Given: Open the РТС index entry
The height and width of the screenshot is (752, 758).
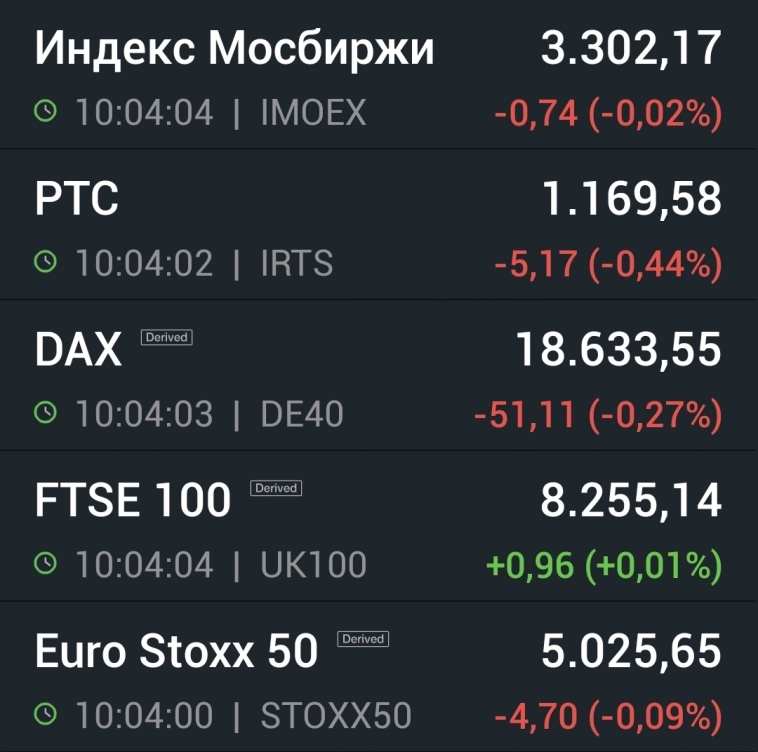Looking at the screenshot, I should click(x=77, y=199).
